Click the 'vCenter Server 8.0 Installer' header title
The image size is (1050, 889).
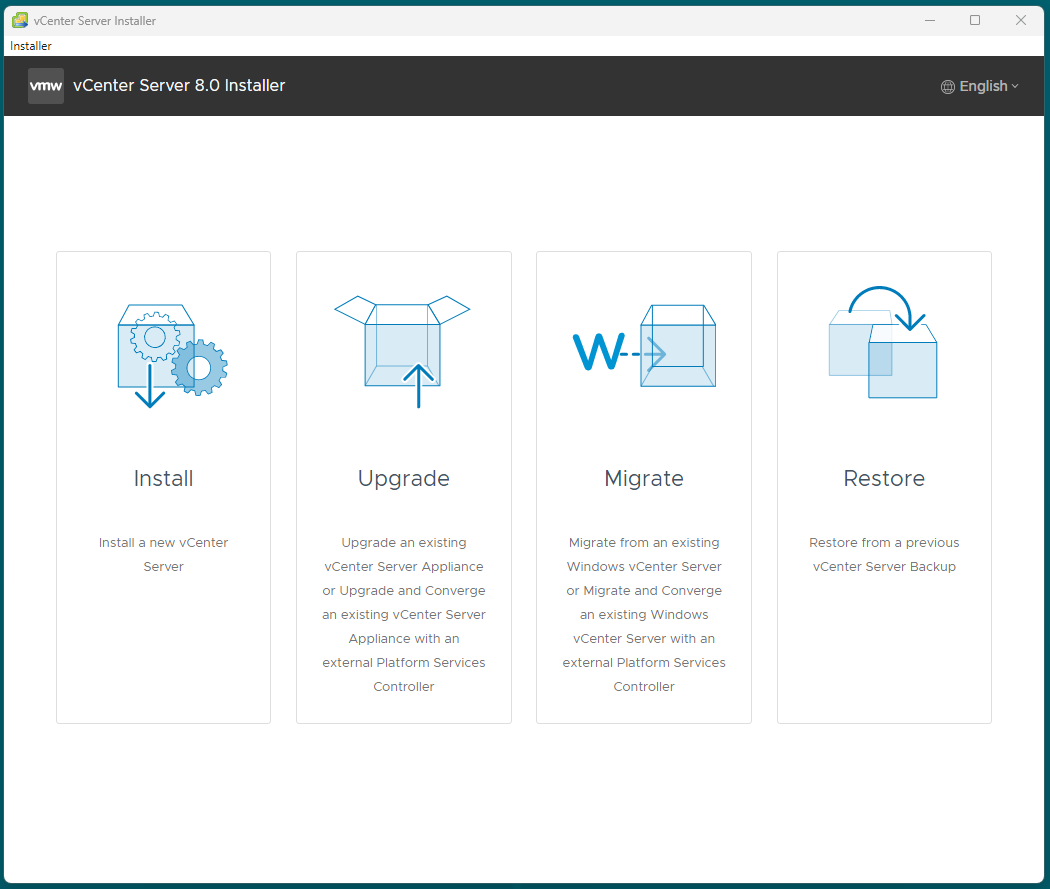click(x=179, y=86)
